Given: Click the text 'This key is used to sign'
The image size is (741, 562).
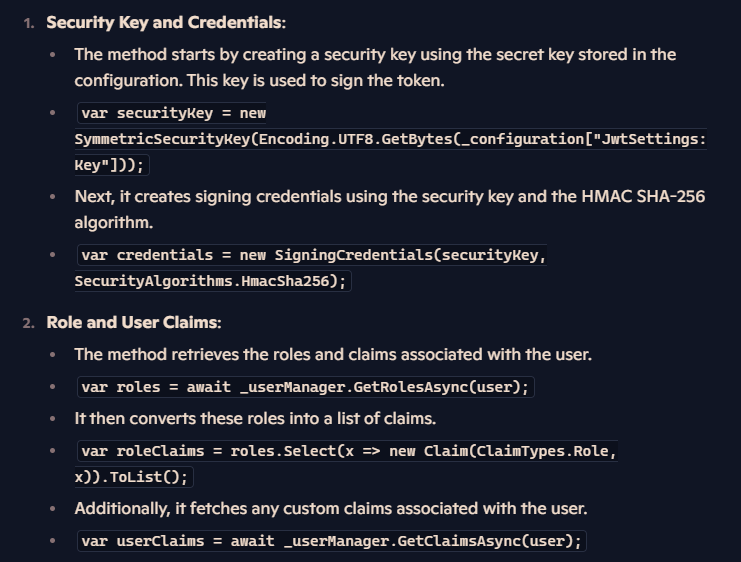Looking at the screenshot, I should coord(316,81).
